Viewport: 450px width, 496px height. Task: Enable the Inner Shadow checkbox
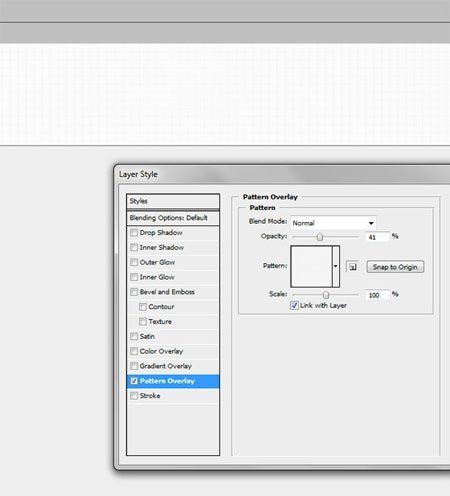[134, 247]
